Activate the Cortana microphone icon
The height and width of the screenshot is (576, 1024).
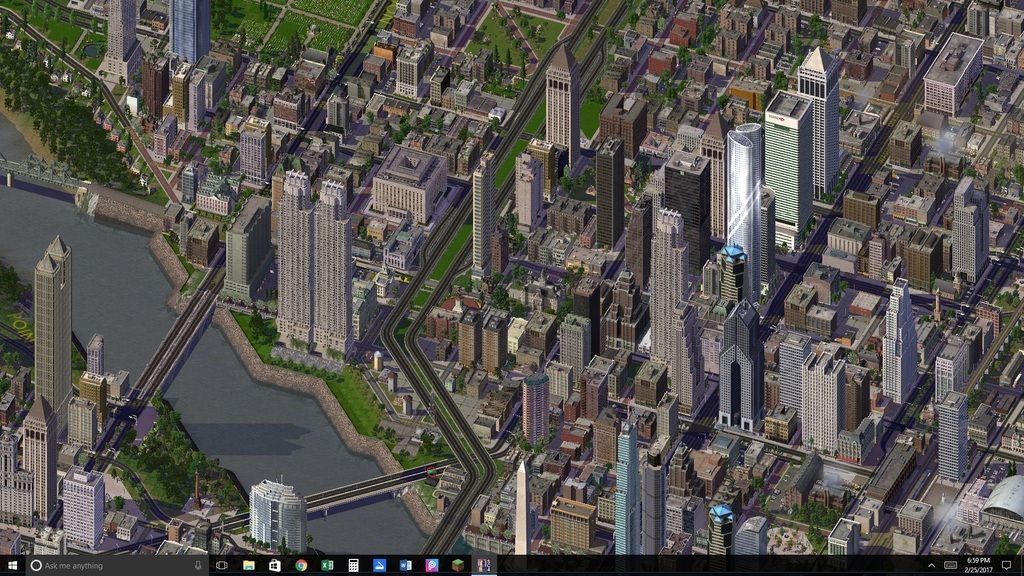(198, 566)
